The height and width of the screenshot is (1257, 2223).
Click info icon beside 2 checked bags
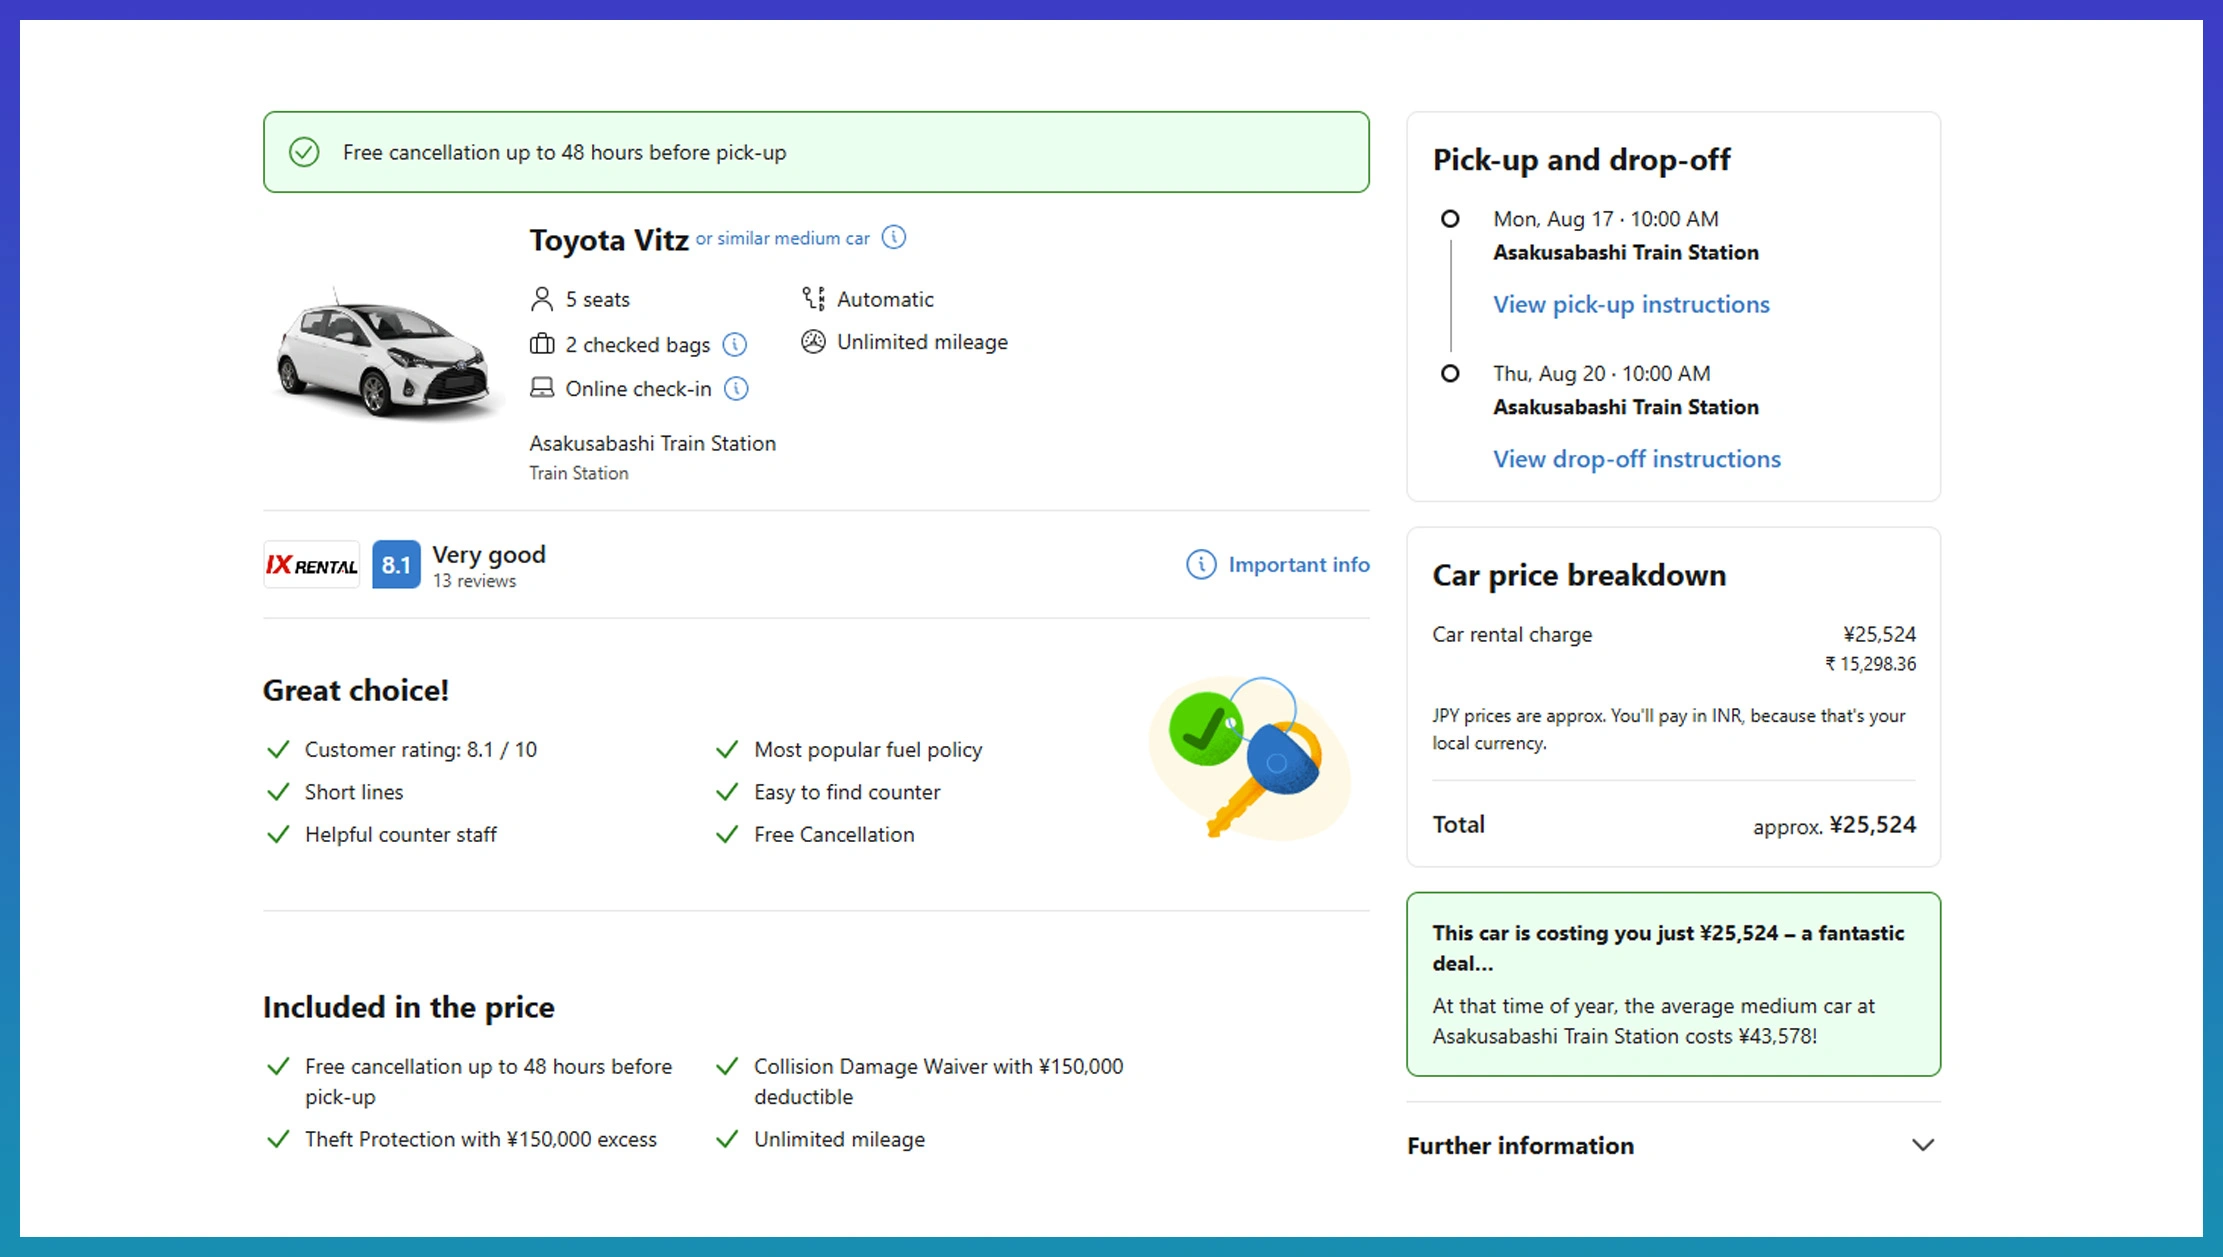(735, 345)
